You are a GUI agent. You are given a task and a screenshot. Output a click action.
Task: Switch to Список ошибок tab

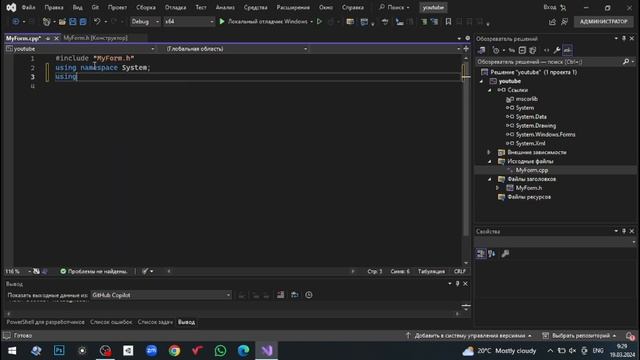(x=111, y=322)
